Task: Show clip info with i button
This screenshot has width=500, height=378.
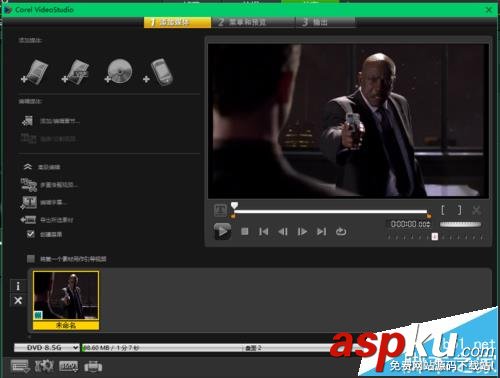Action: pyautogui.click(x=18, y=286)
